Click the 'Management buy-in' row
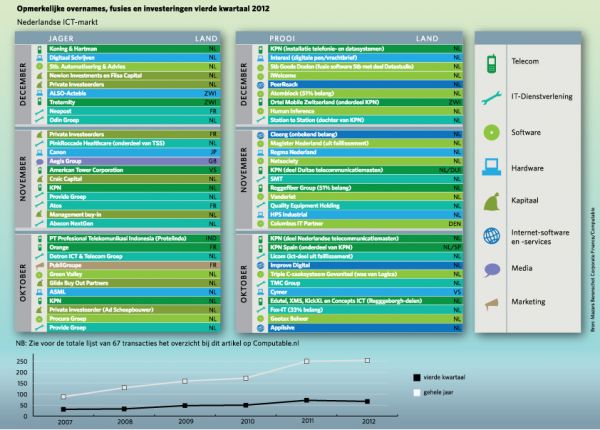Viewport: 600px width, 430px height. (134, 215)
